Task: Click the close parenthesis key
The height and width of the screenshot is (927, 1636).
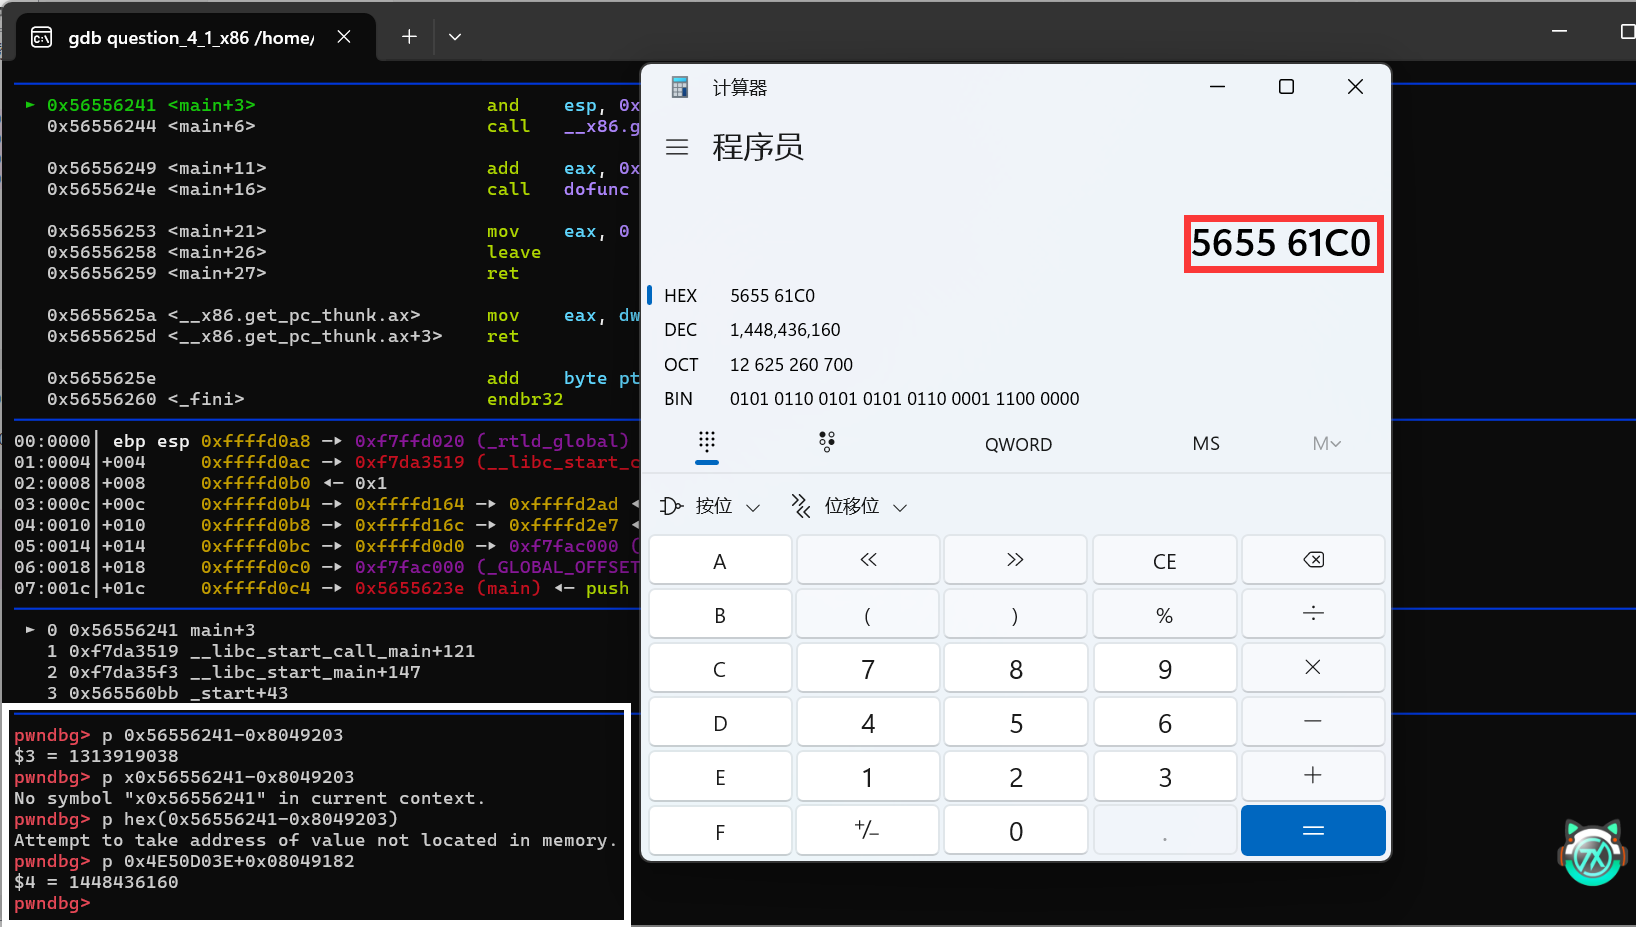Action: coord(1015,614)
